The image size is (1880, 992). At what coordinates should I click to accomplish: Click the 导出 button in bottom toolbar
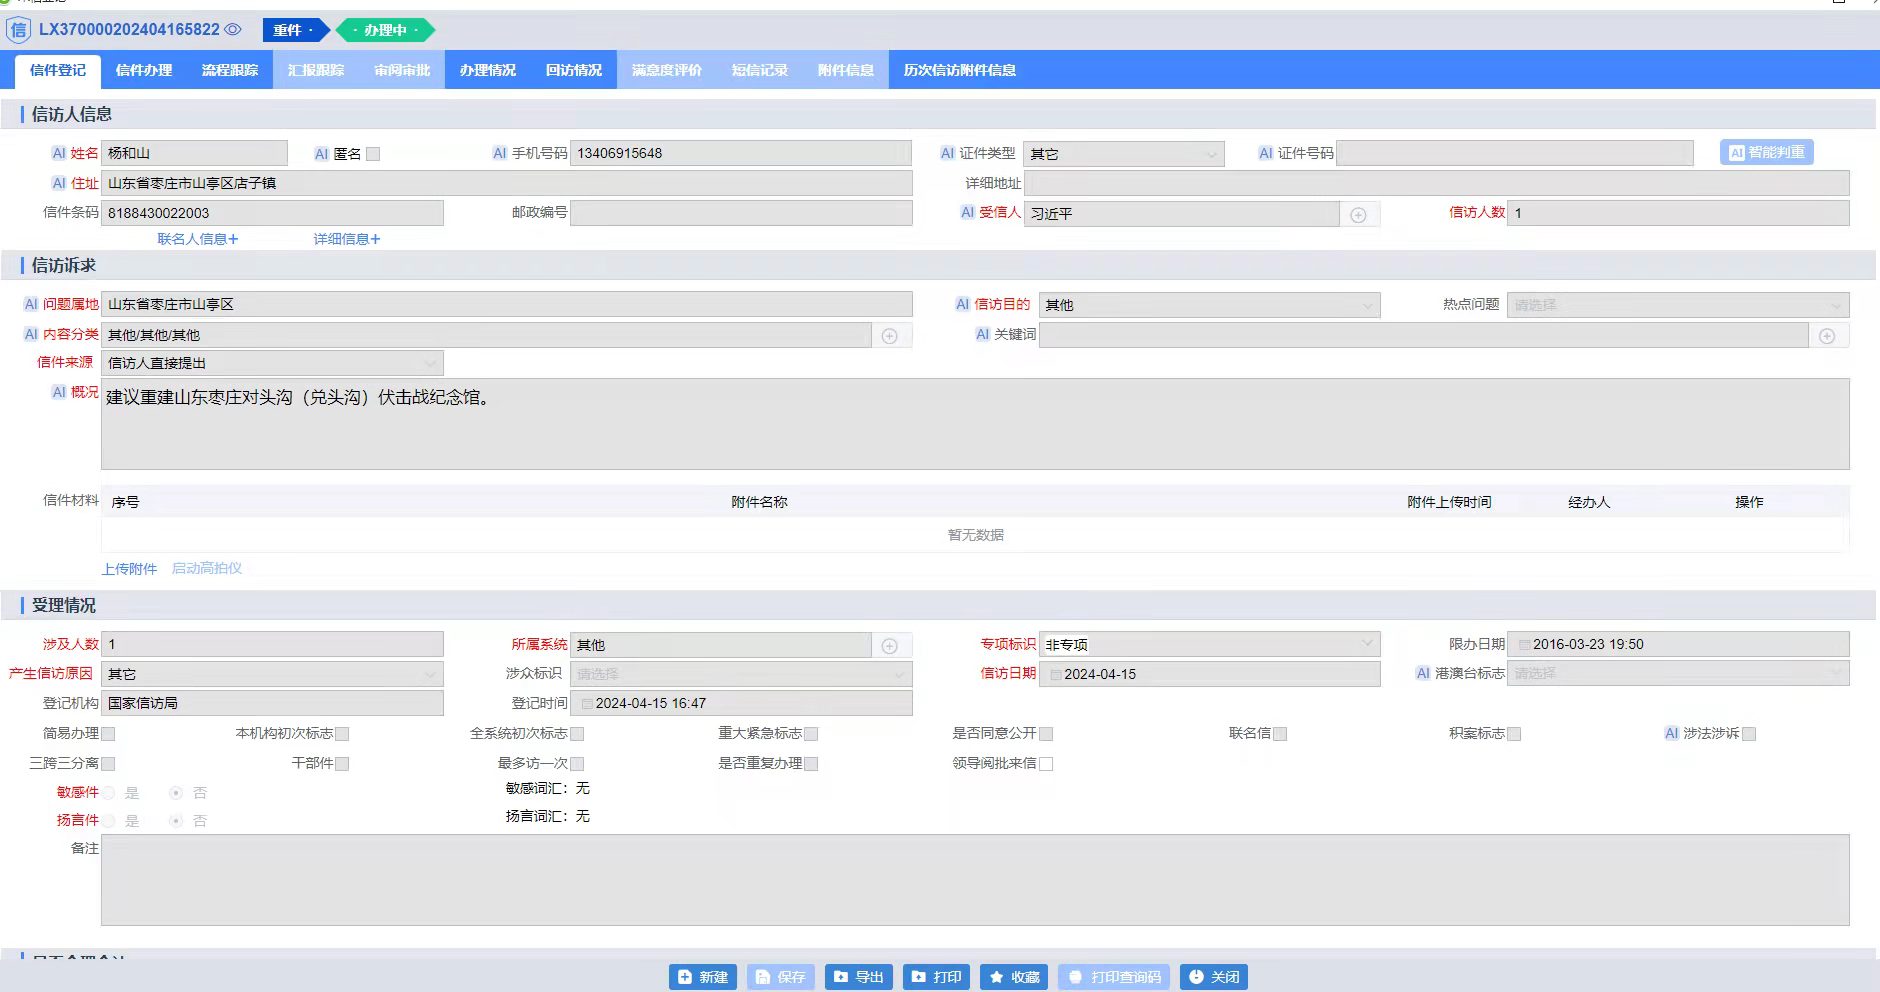(x=859, y=977)
